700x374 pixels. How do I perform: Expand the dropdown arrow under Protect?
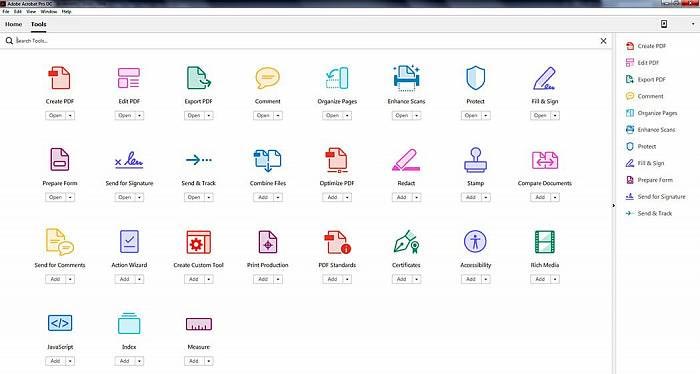pos(486,116)
